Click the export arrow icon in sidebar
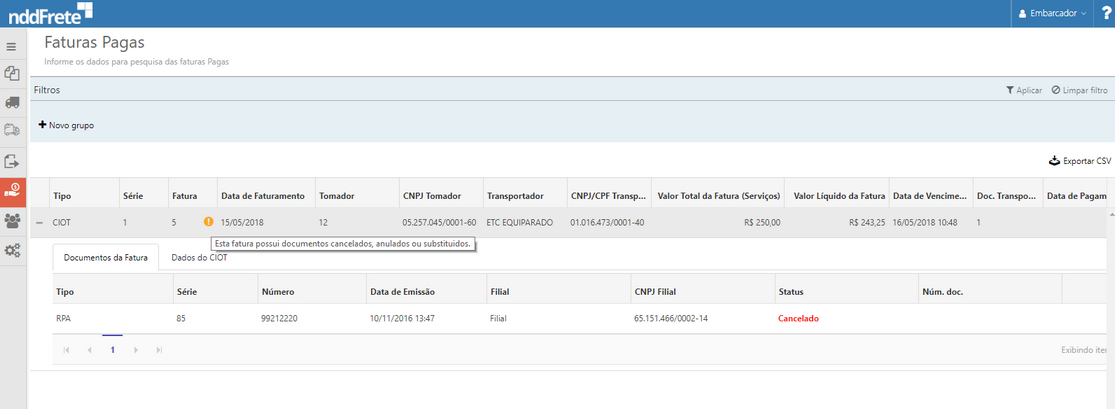Viewport: 1115px width, 409px height. [12, 161]
